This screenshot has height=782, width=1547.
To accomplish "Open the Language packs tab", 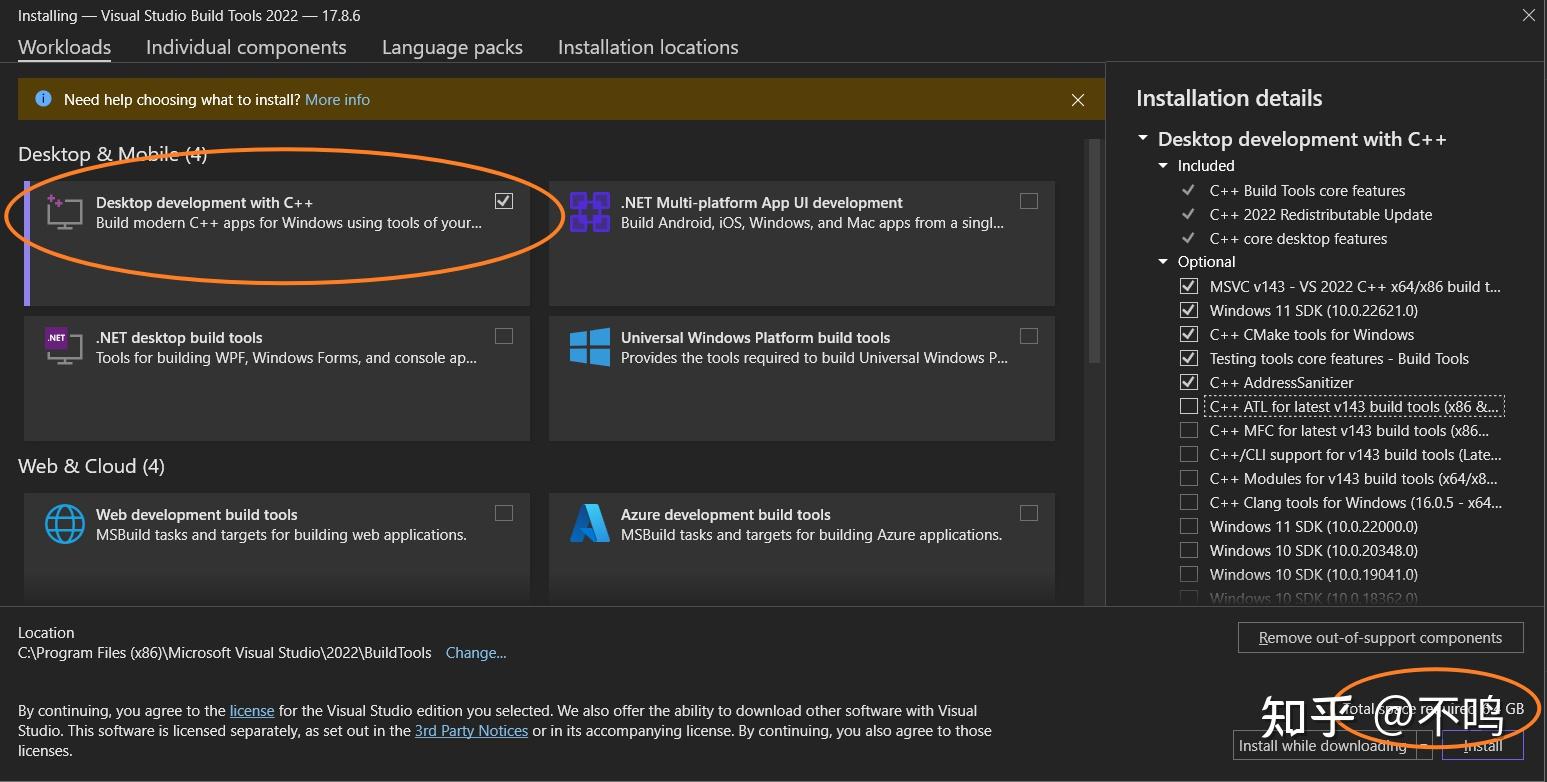I will coord(452,47).
